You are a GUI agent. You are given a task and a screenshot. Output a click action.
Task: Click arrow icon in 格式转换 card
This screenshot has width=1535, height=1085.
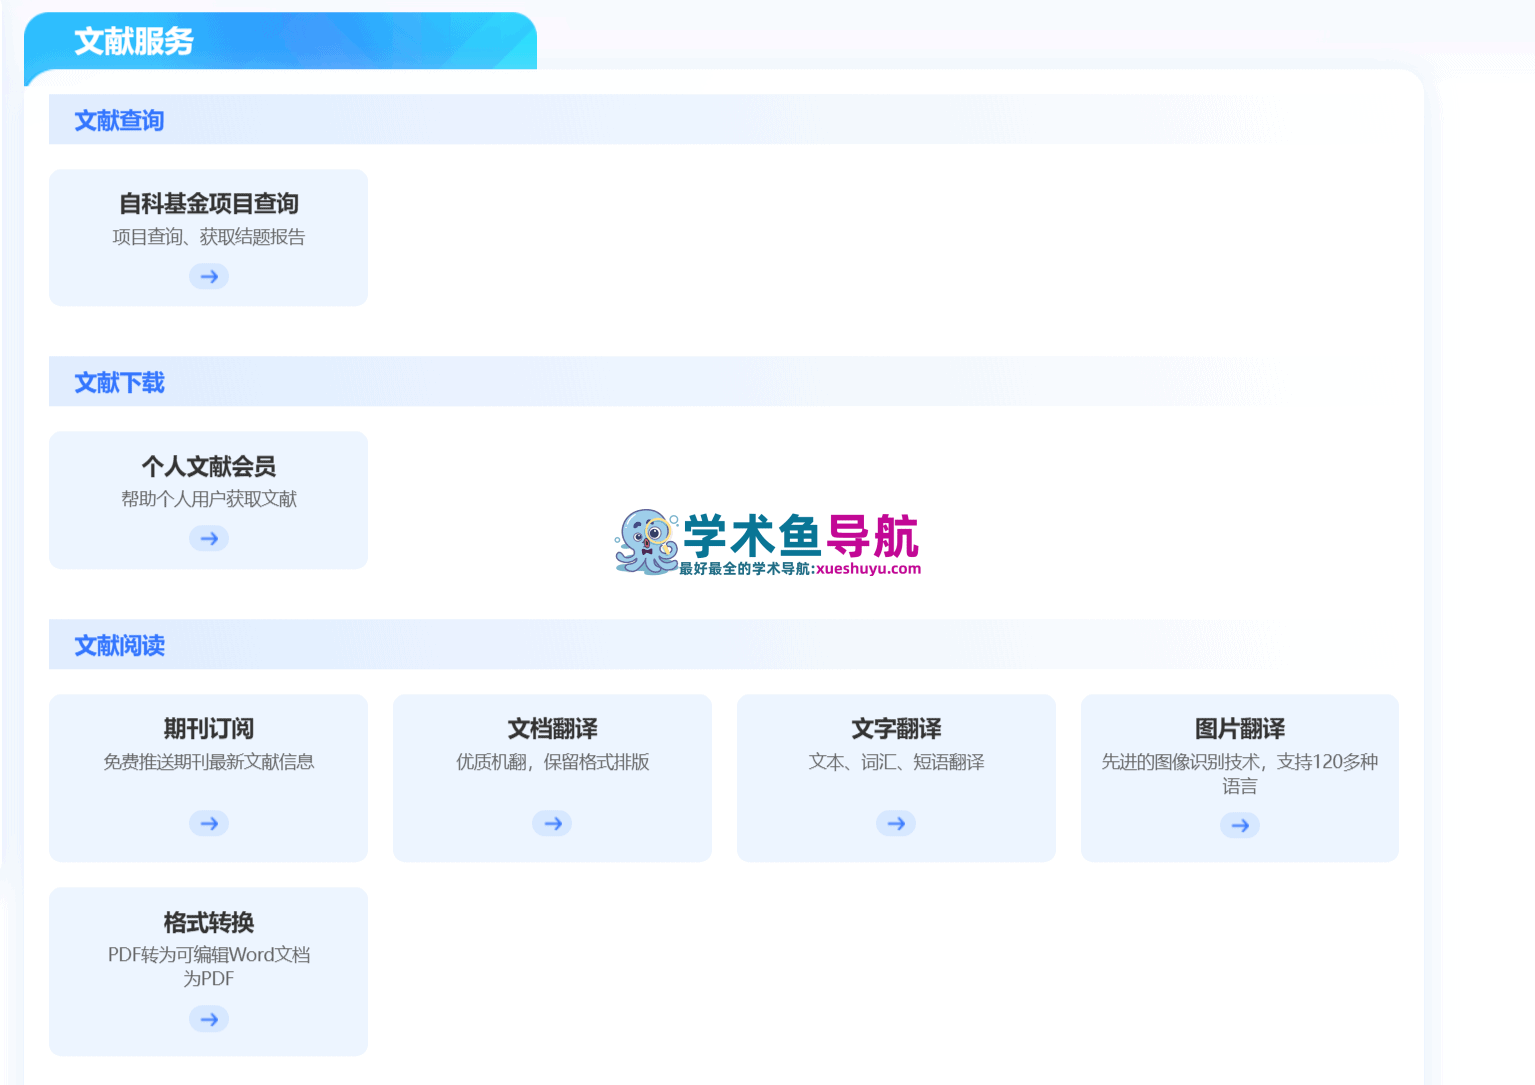coord(209,1019)
